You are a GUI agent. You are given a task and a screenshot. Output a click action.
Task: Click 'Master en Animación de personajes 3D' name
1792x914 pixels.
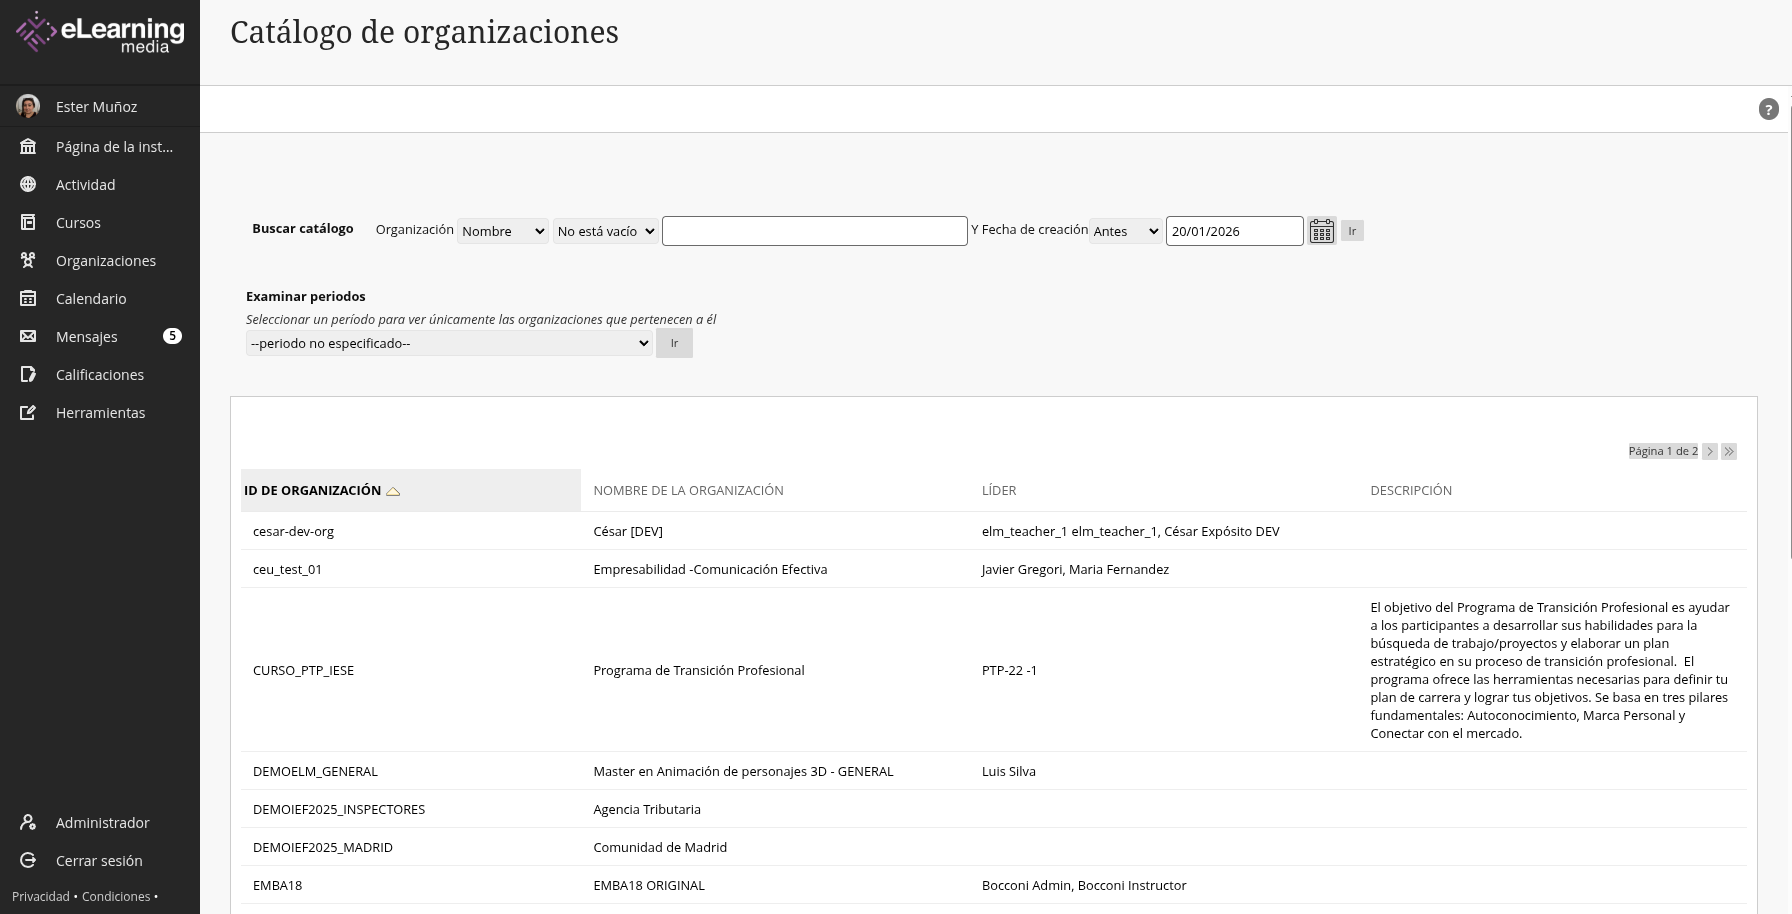743,771
